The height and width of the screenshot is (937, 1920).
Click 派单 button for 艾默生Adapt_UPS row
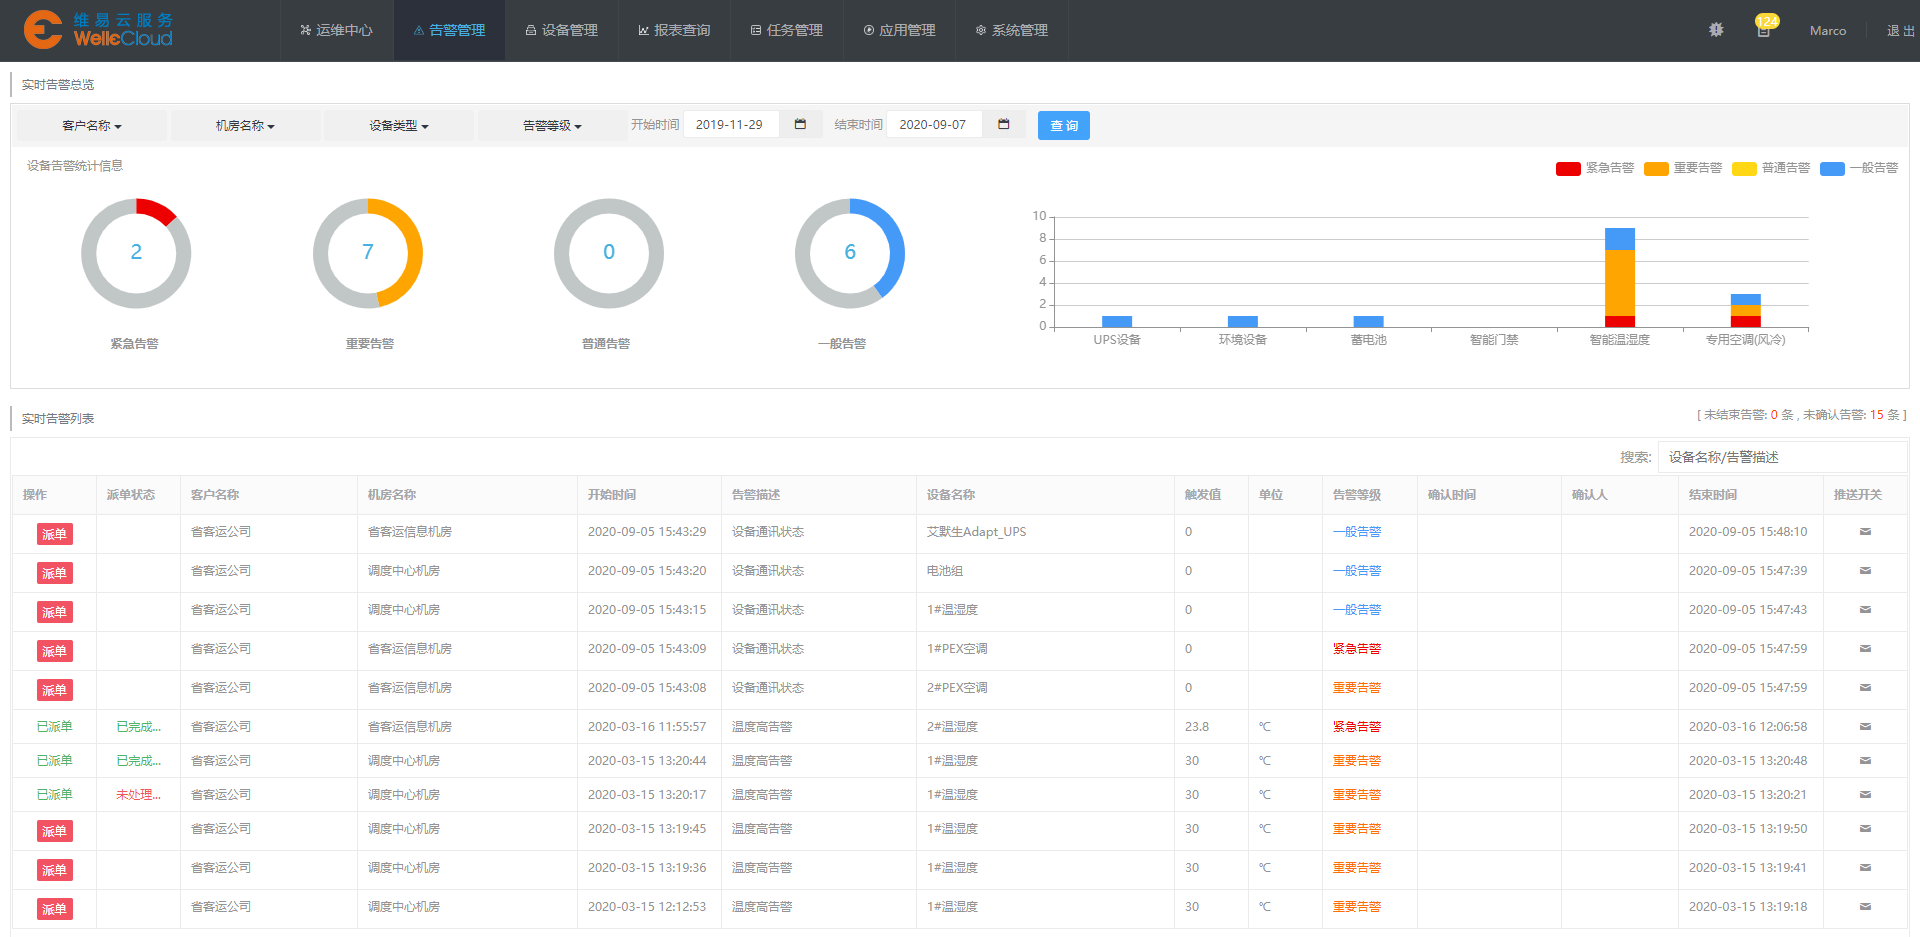(x=55, y=534)
